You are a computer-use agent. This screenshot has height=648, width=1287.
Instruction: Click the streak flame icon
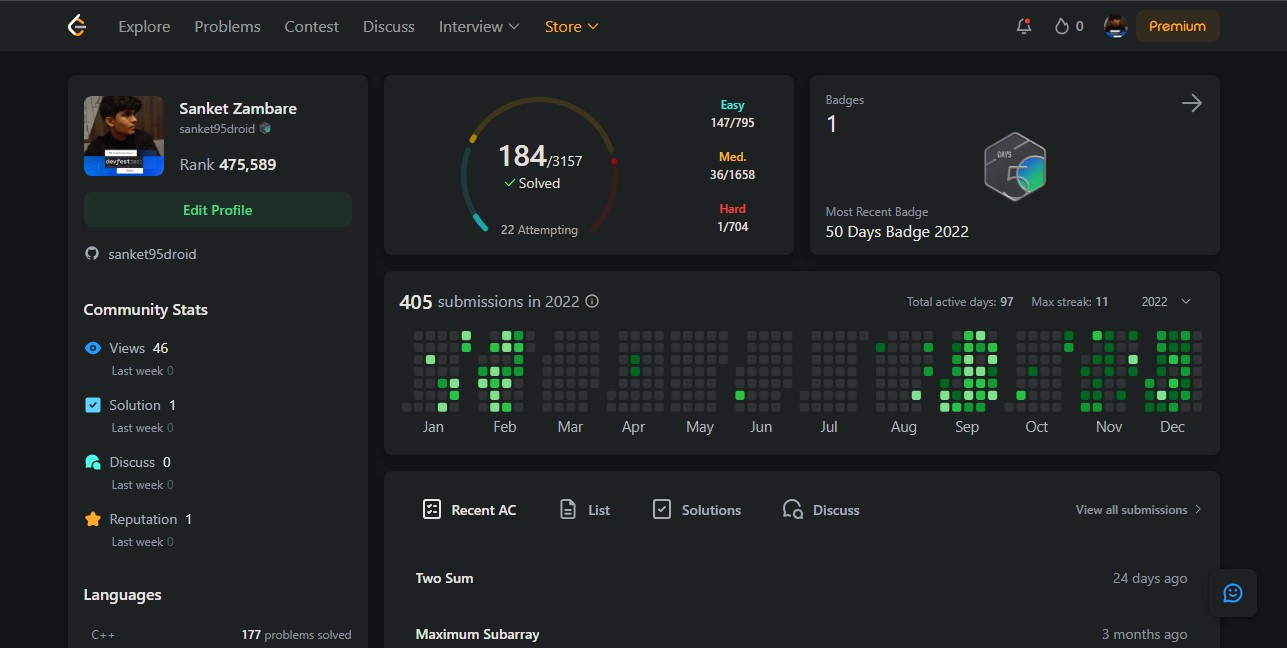pos(1062,26)
